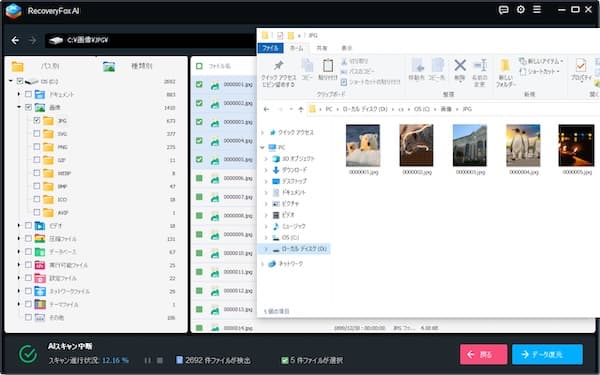Click the forward arrow in RecoveryFox path bar
The width and height of the screenshot is (600, 375).
point(33,40)
